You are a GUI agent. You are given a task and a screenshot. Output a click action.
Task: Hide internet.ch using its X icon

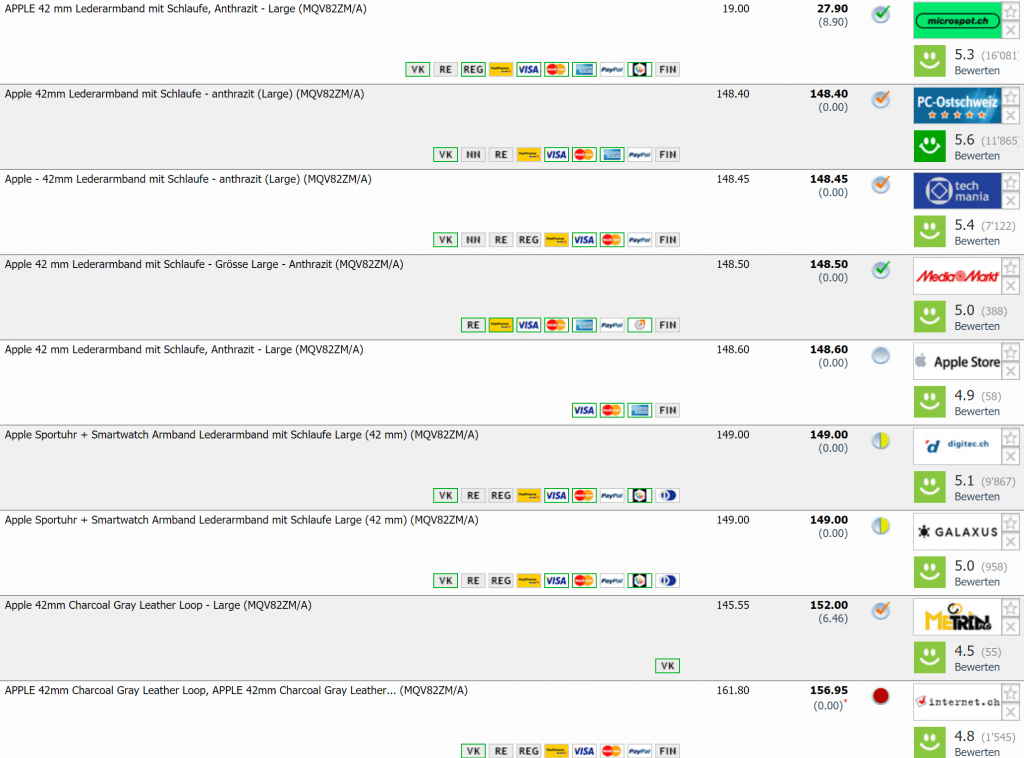1010,712
